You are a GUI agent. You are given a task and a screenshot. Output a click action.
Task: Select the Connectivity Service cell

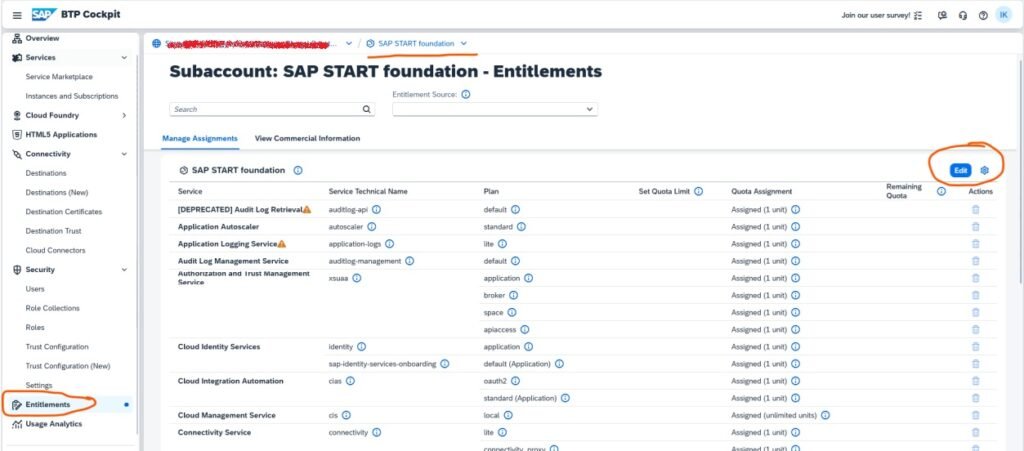pos(214,432)
